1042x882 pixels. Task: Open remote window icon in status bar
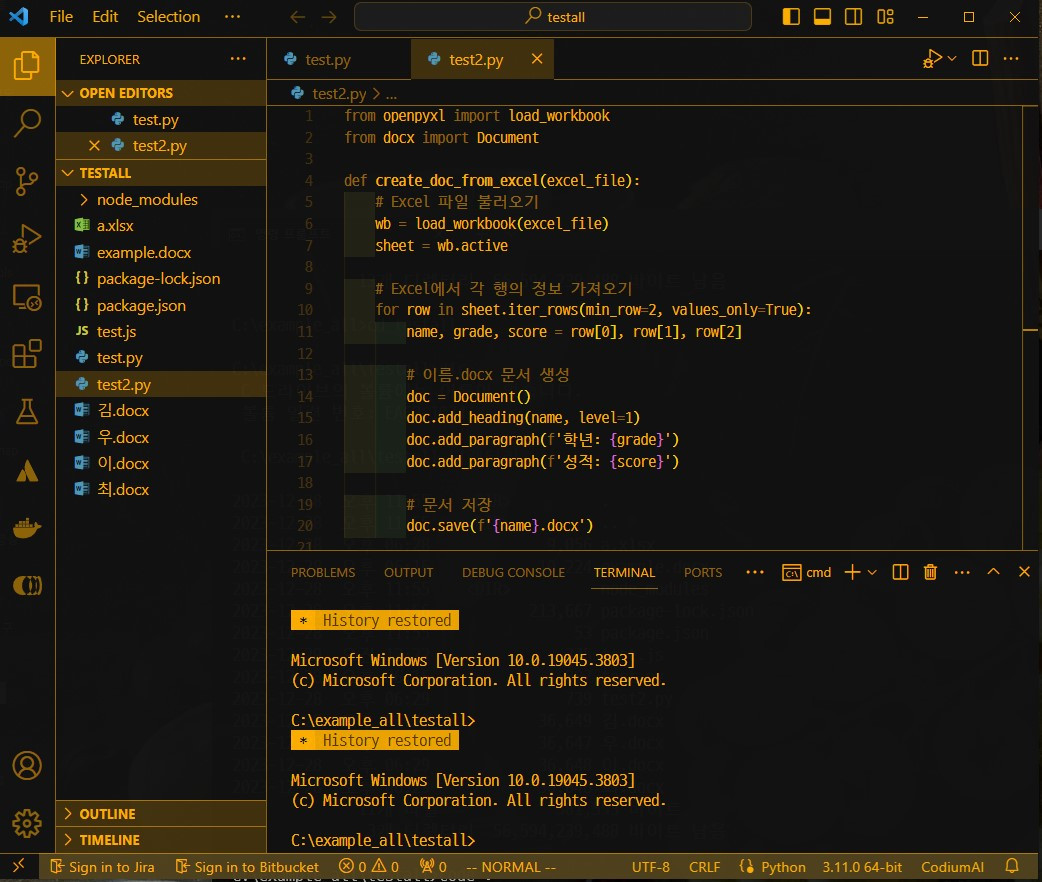coord(19,867)
